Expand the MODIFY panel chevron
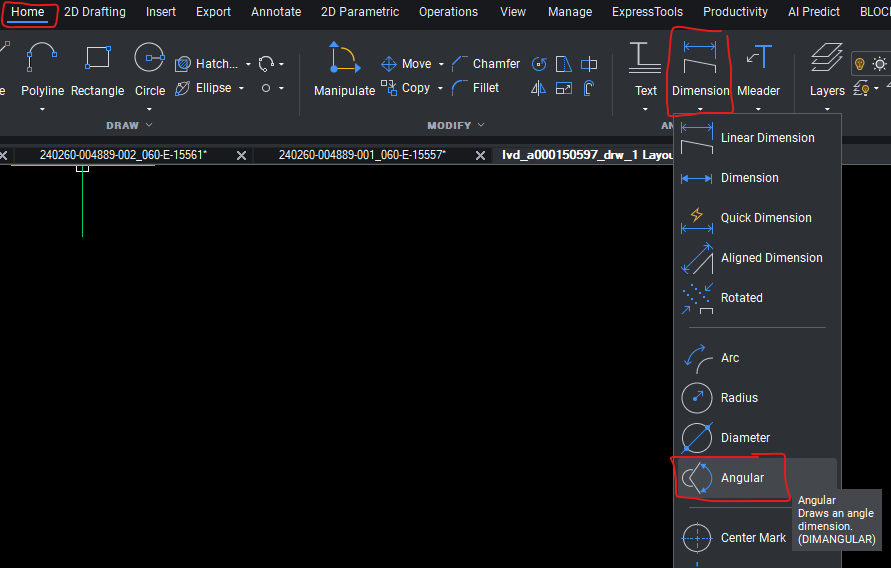This screenshot has height=568, width=891. pyautogui.click(x=481, y=125)
